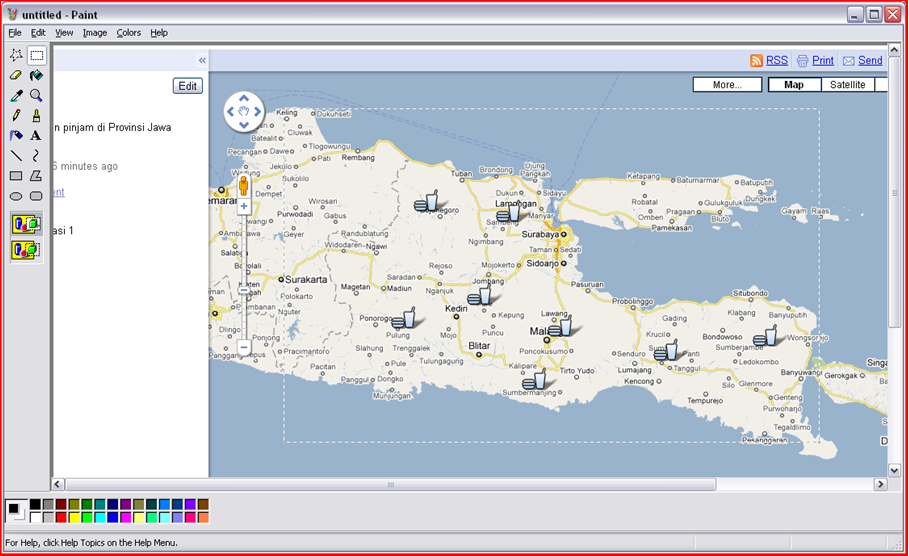Pick the bright red color swatch
This screenshot has height=556, width=909.
[62, 517]
